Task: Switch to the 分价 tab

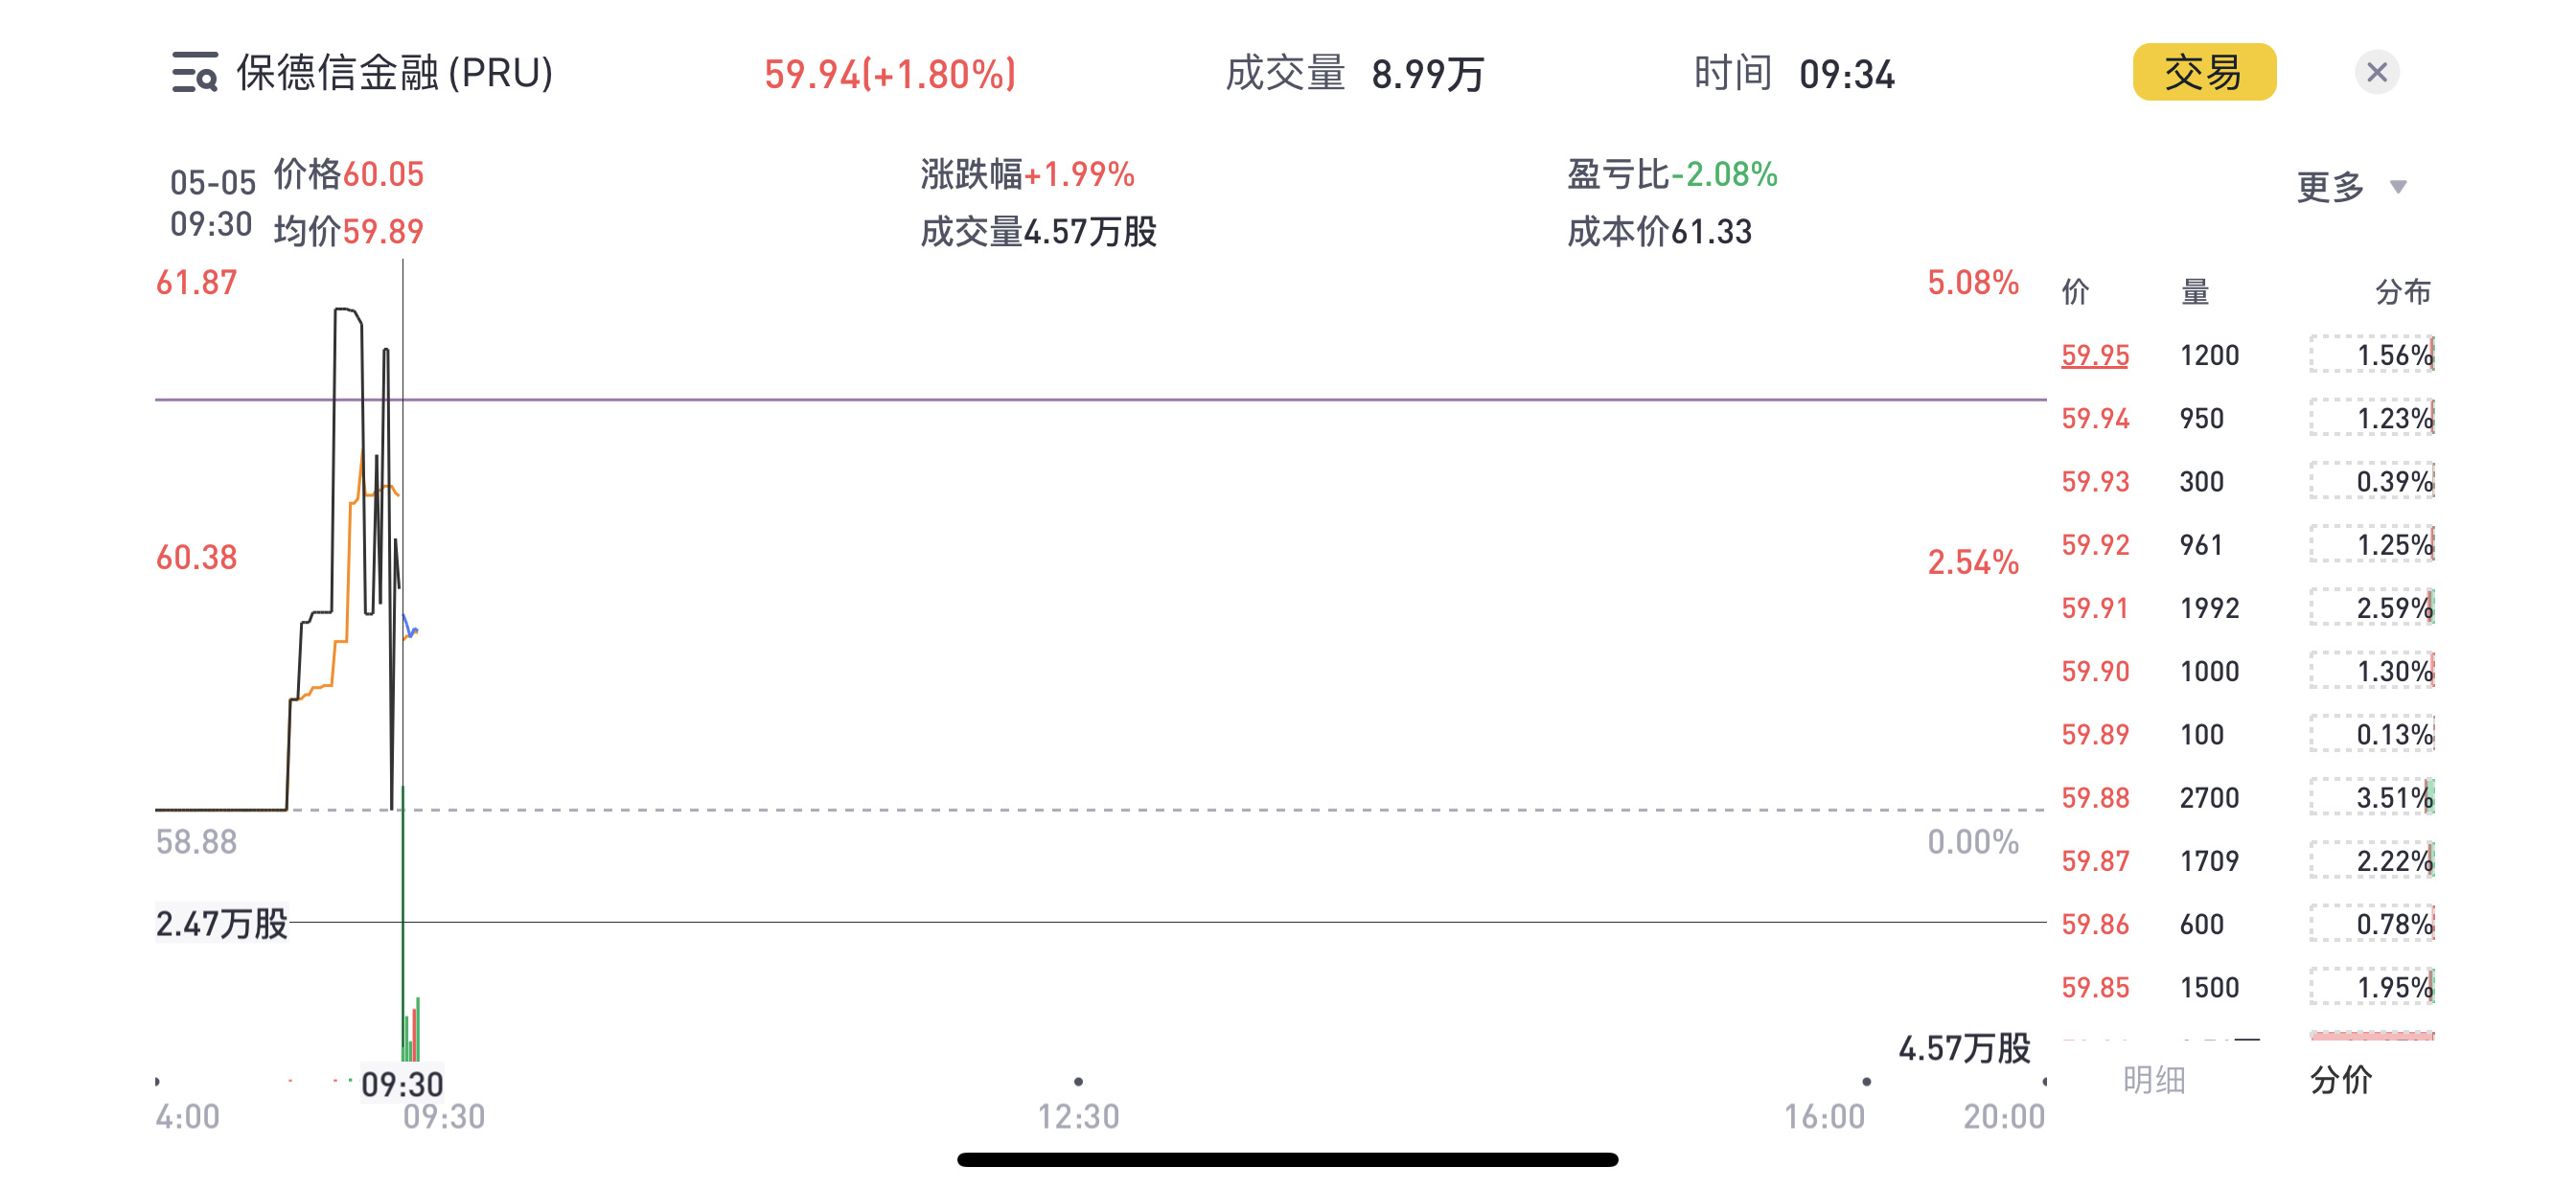Action: point(2340,1079)
